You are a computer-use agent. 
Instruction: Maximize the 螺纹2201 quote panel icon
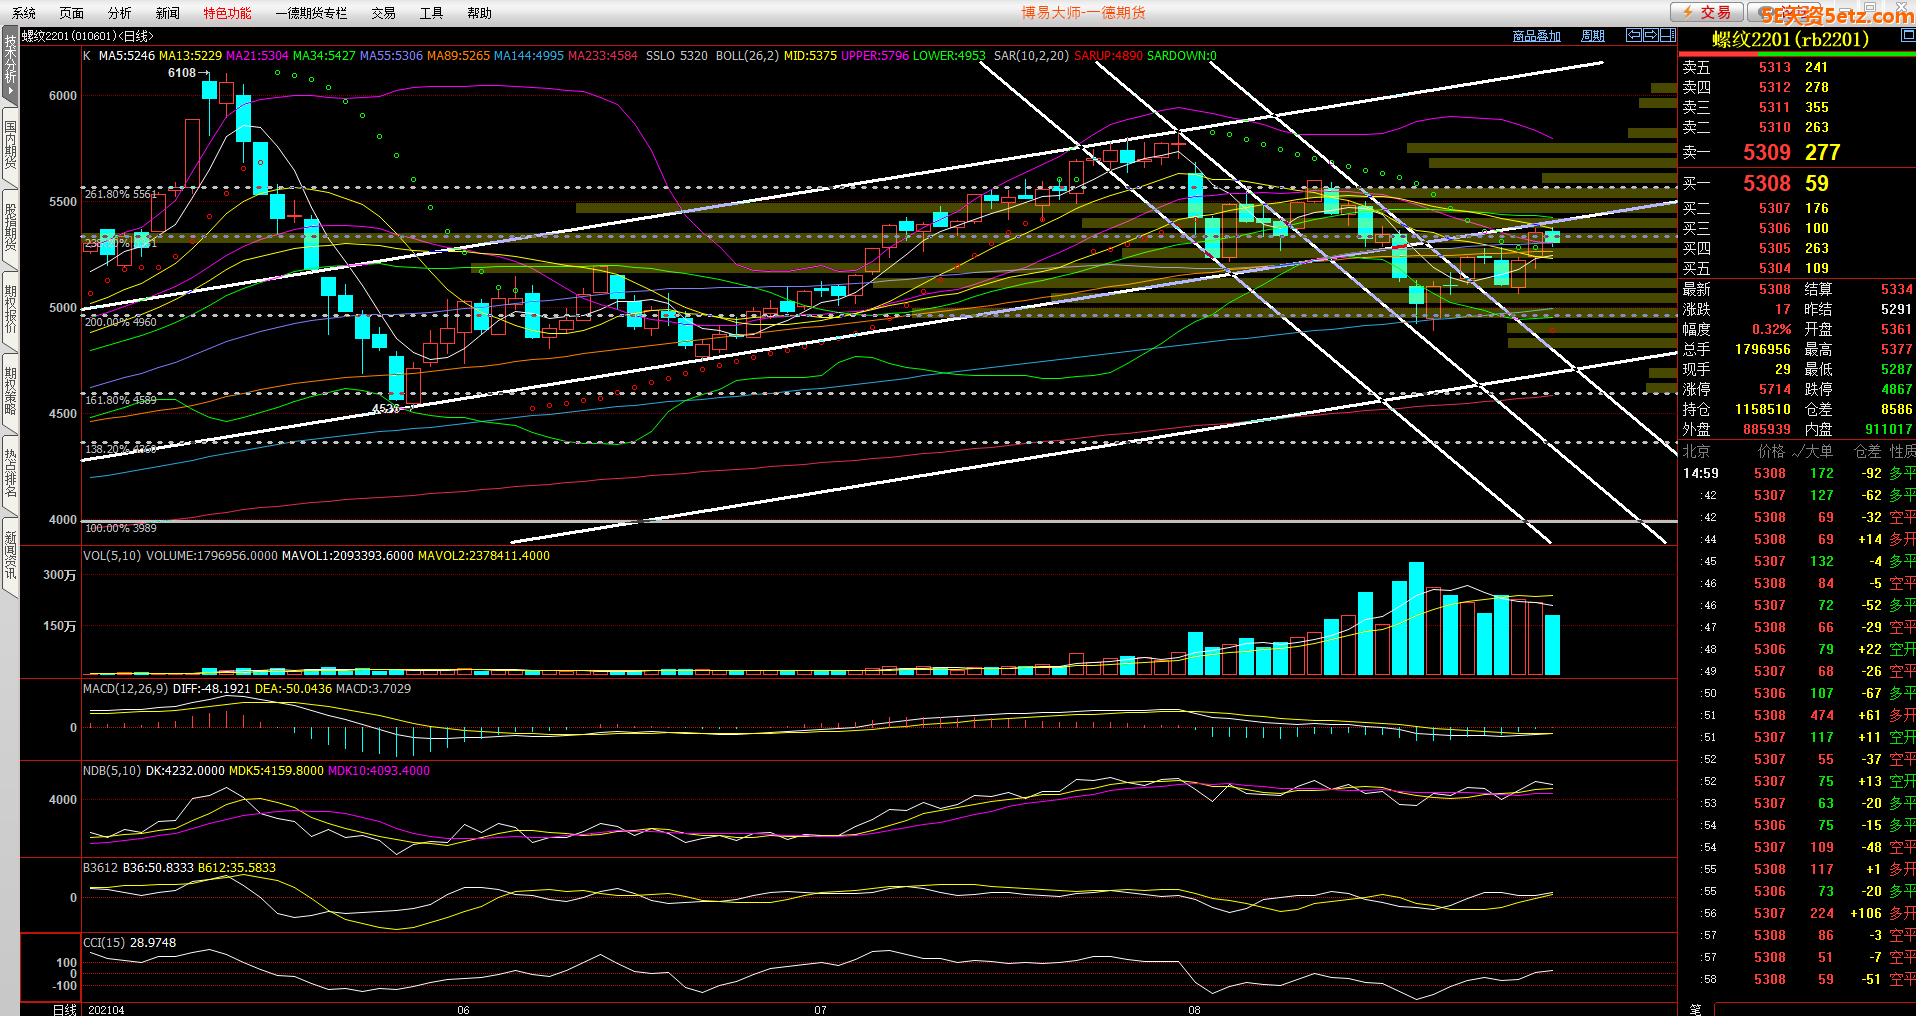(x=1907, y=35)
